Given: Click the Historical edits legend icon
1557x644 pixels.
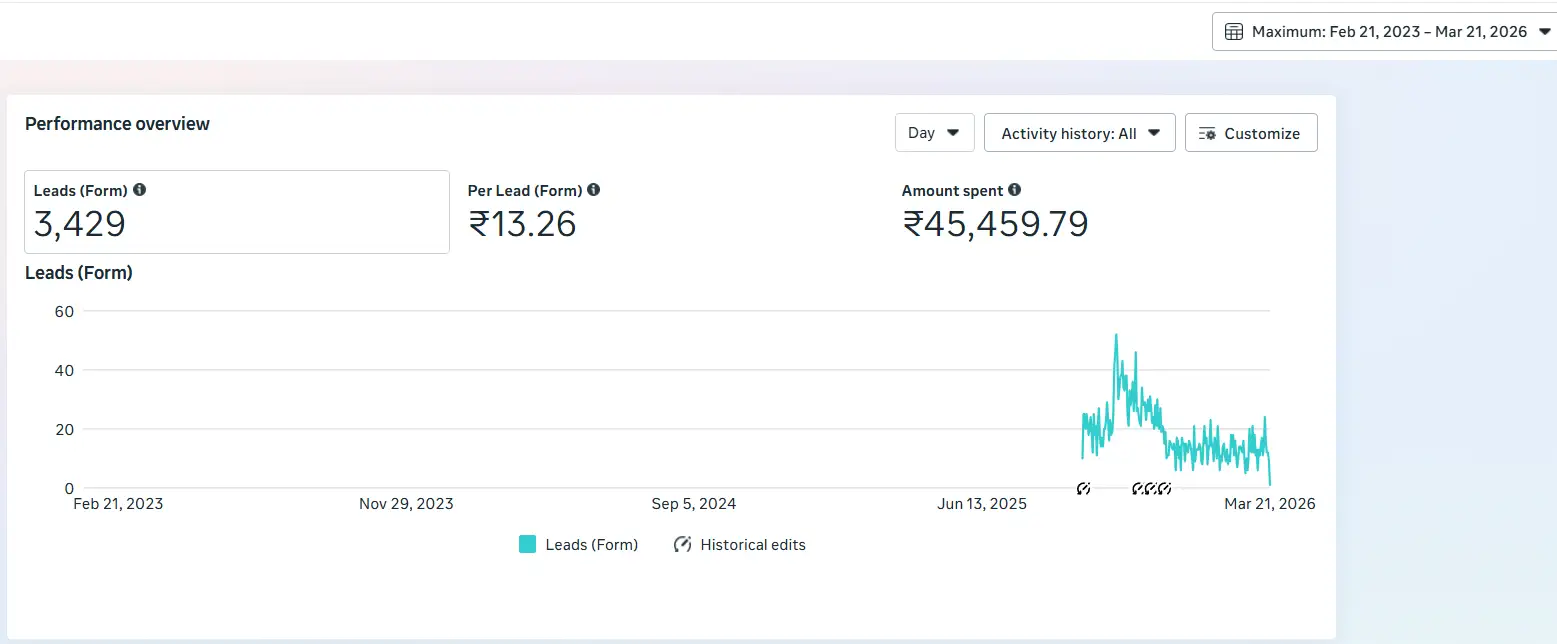Looking at the screenshot, I should tap(683, 545).
